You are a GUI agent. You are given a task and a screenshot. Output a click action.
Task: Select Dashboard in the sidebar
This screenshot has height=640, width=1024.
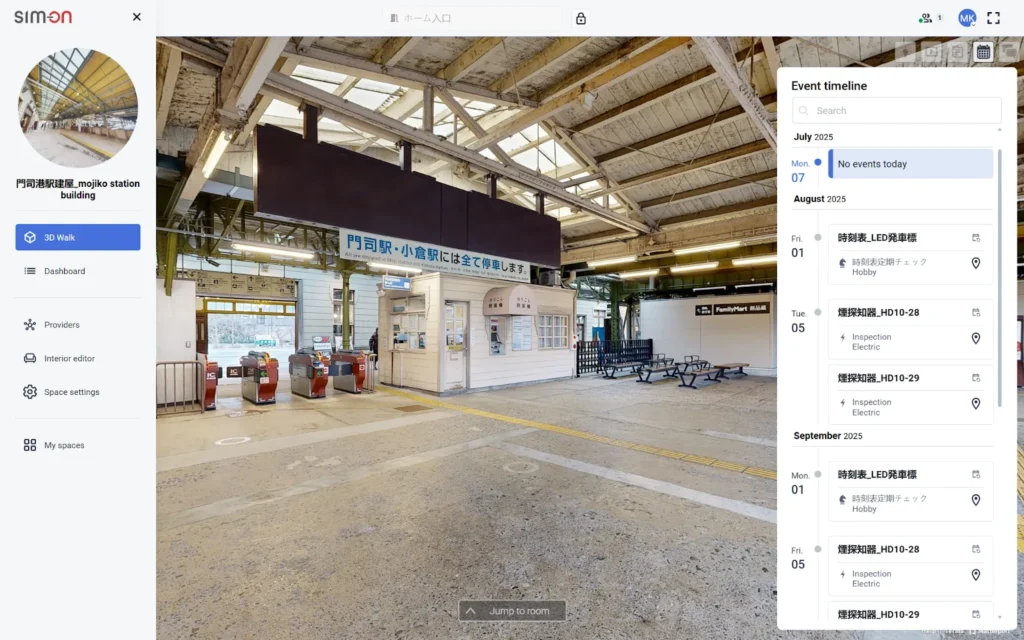tap(64, 271)
